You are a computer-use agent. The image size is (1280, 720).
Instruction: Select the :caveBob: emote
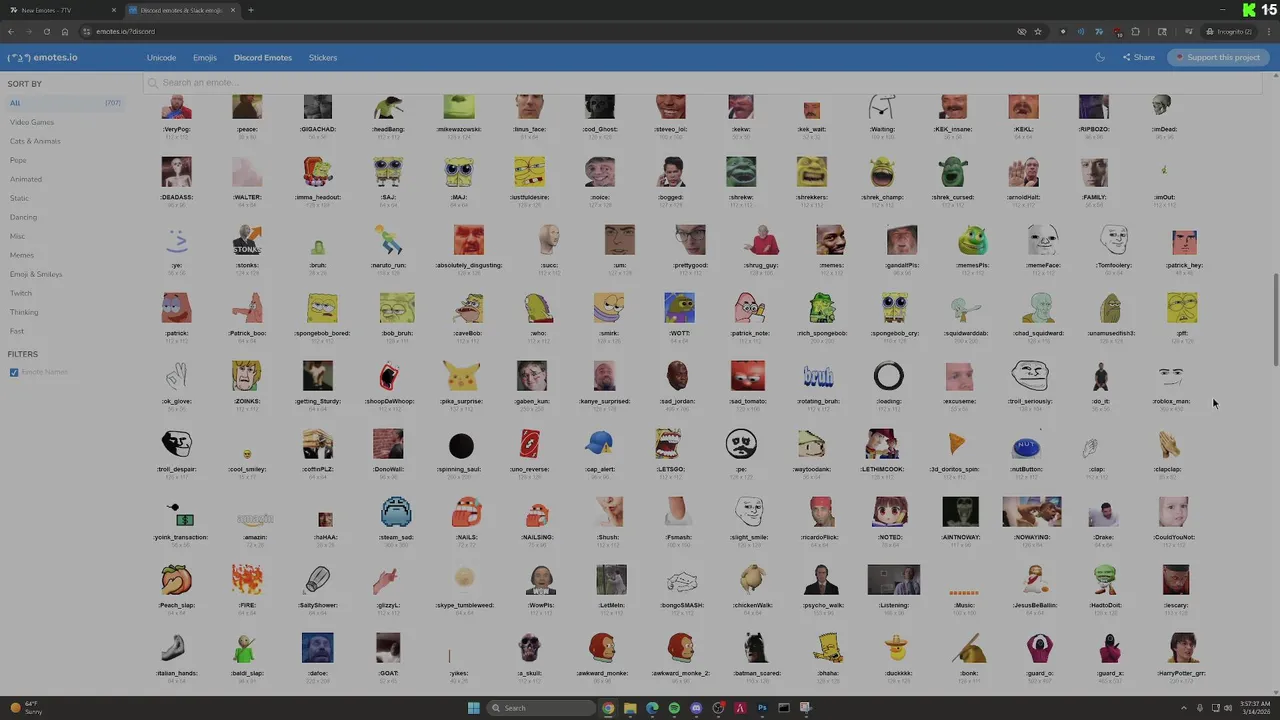tap(468, 308)
